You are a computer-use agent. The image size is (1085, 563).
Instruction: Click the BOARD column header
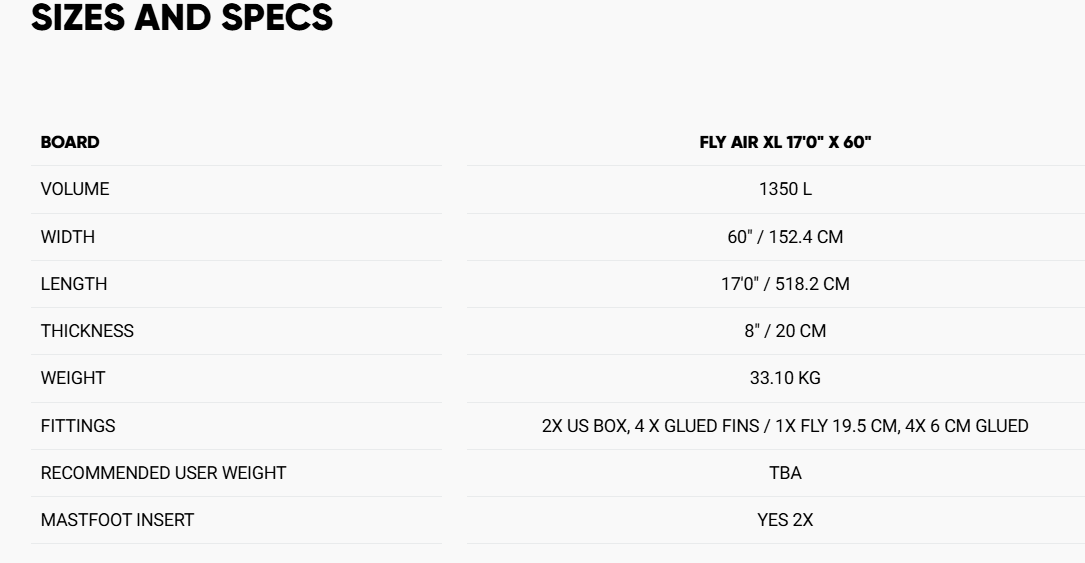(x=70, y=142)
